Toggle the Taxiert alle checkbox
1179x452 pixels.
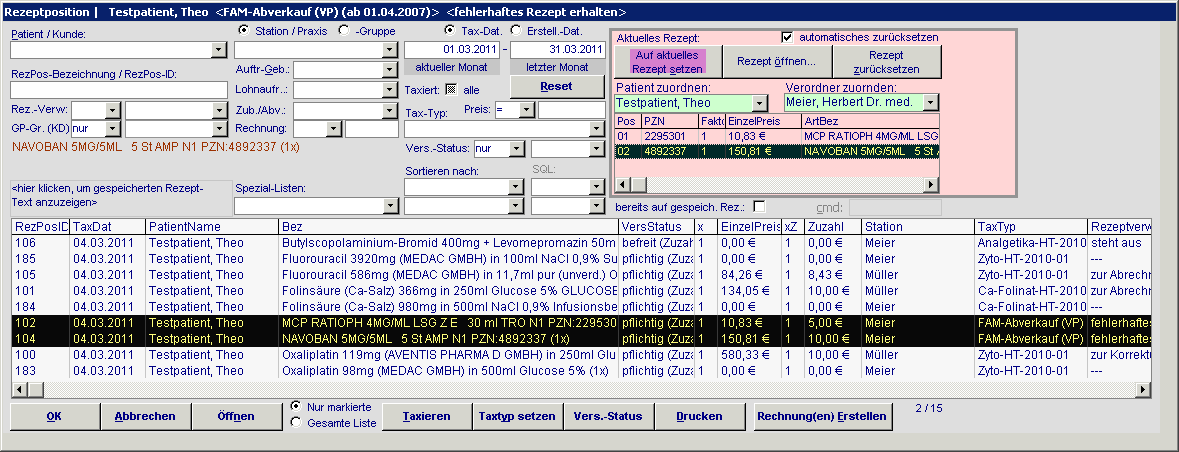451,89
